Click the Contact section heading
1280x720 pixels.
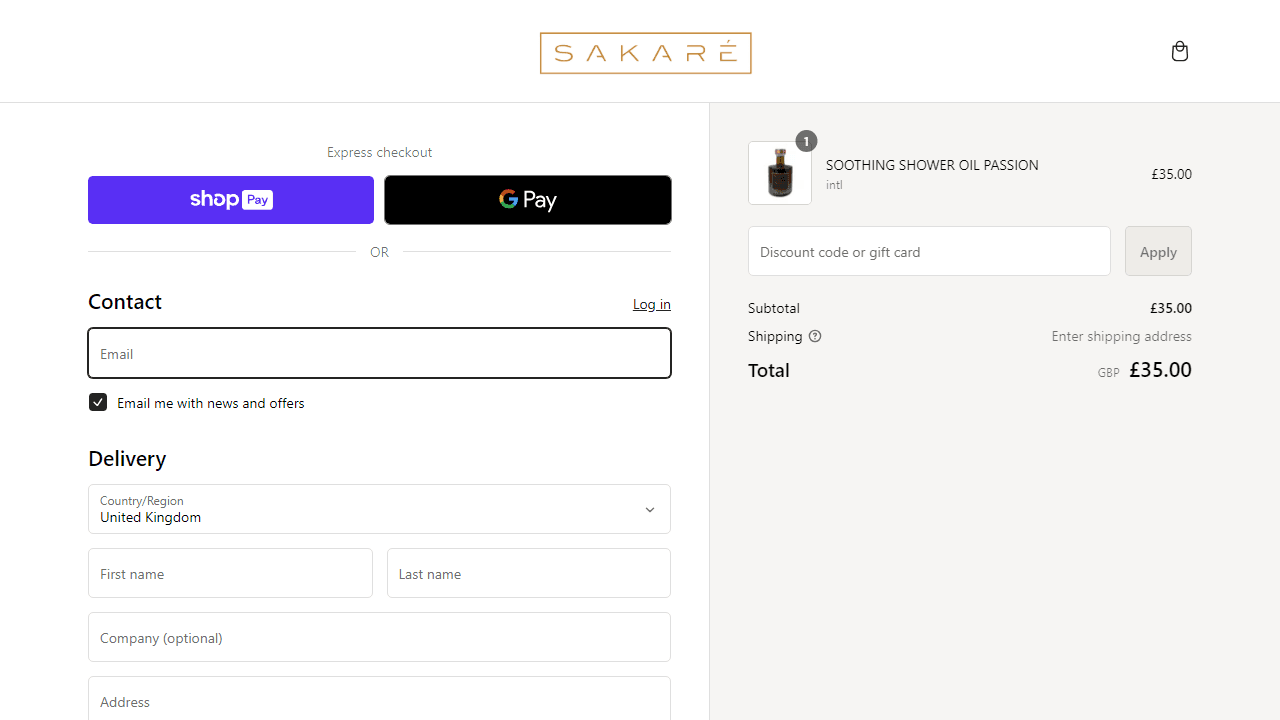[125, 302]
